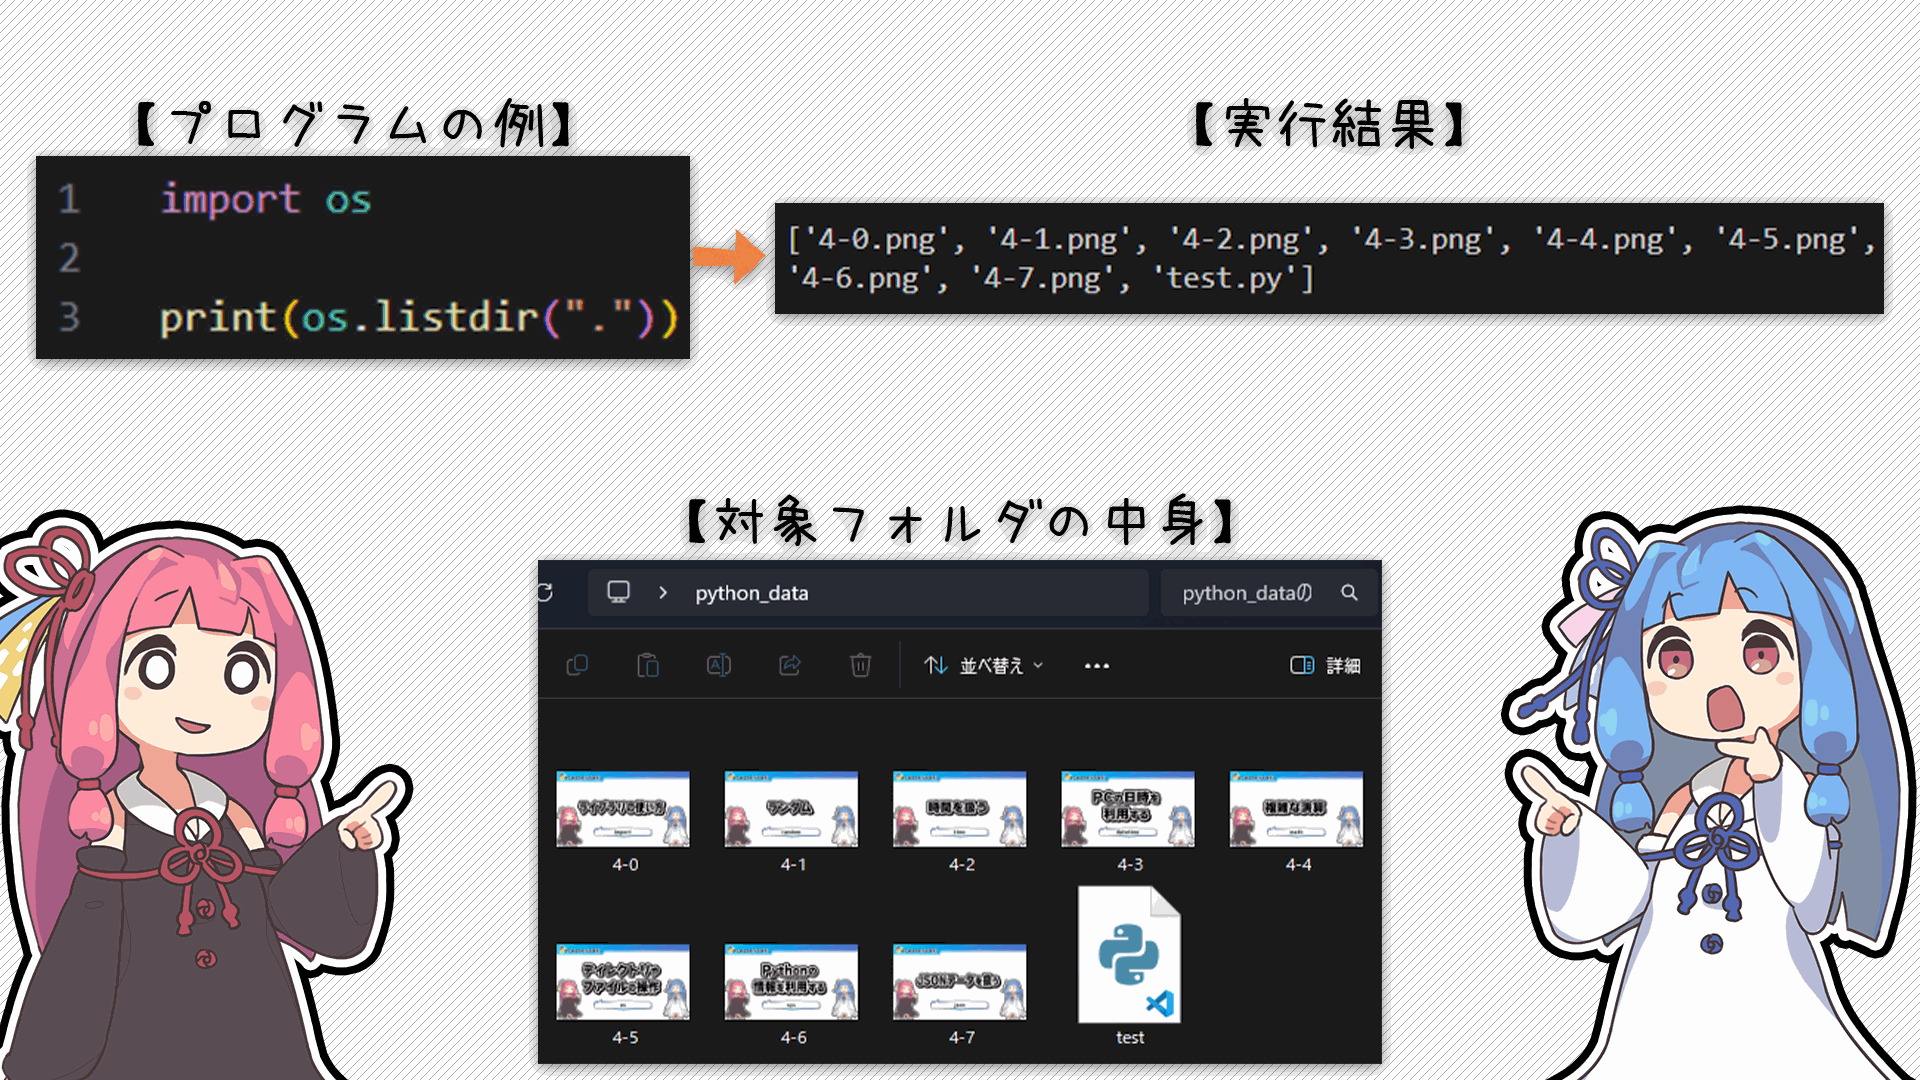Screen dimensions: 1920x1080
Task: Click the python_data breadcrumb path
Action: (752, 593)
